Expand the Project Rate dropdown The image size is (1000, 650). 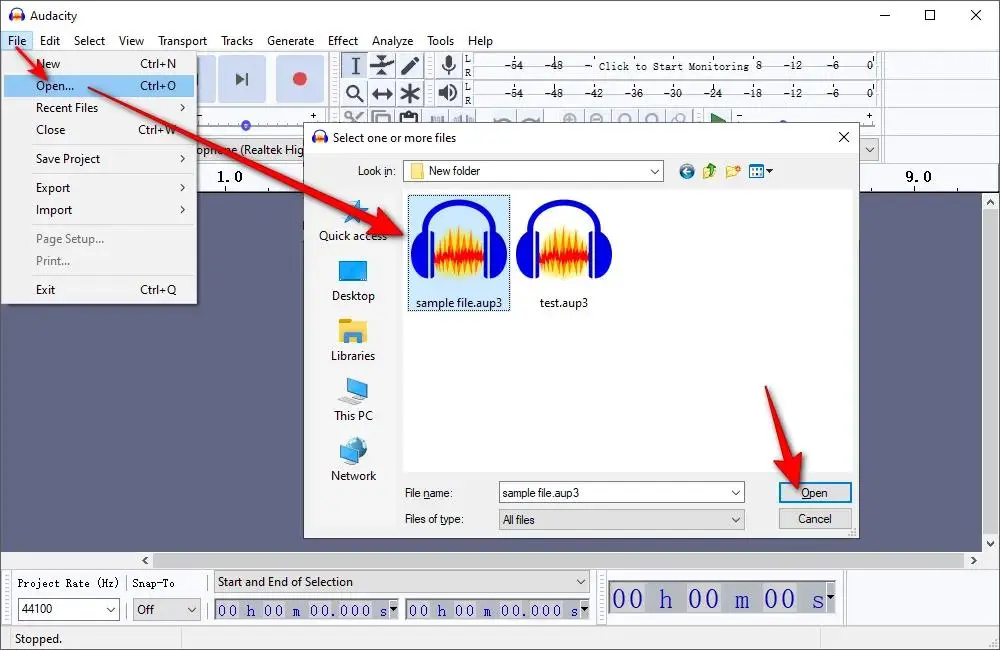pyautogui.click(x=111, y=610)
